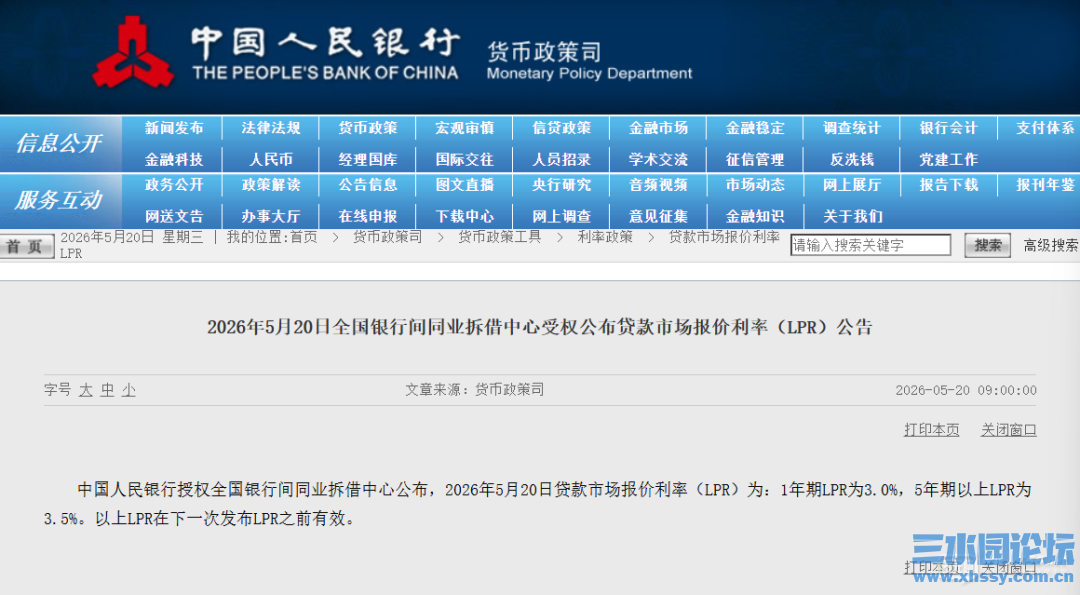Image resolution: width=1080 pixels, height=595 pixels.
Task: Select 货币政策 in the navigation bar
Action: [368, 128]
